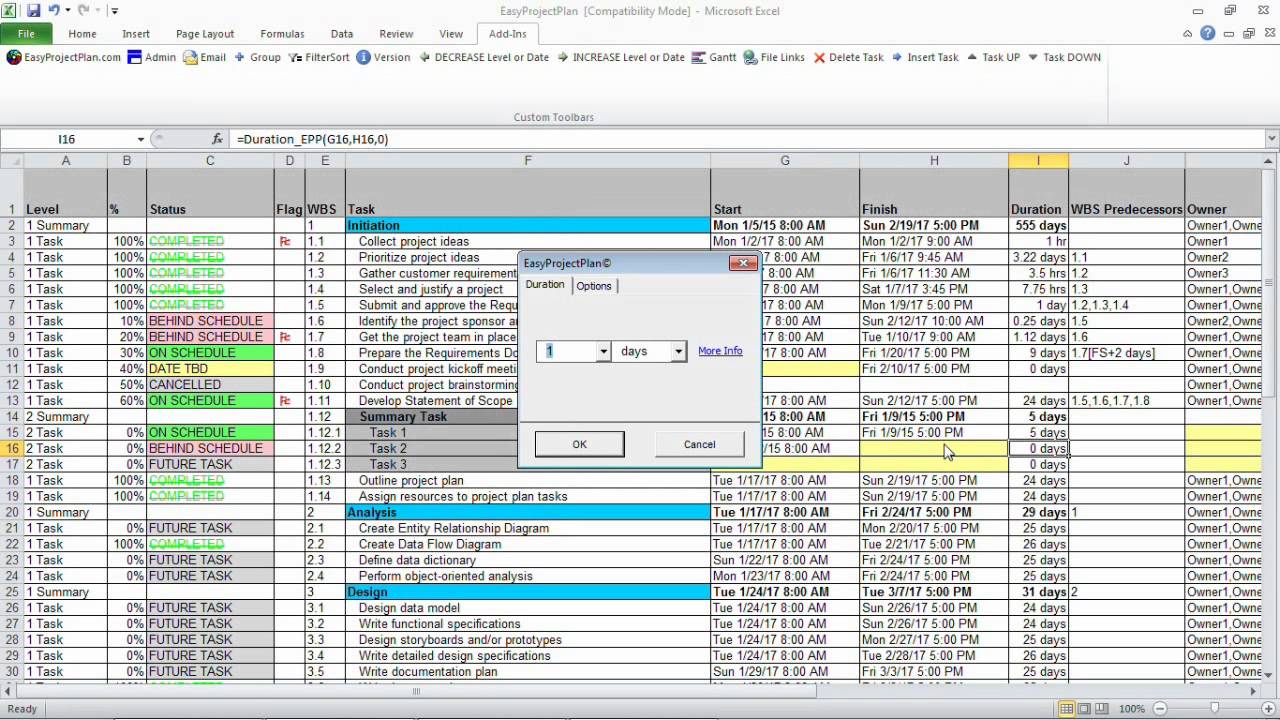Open the Admin add-in tool
Screen dimensions: 1280x720
click(x=152, y=57)
